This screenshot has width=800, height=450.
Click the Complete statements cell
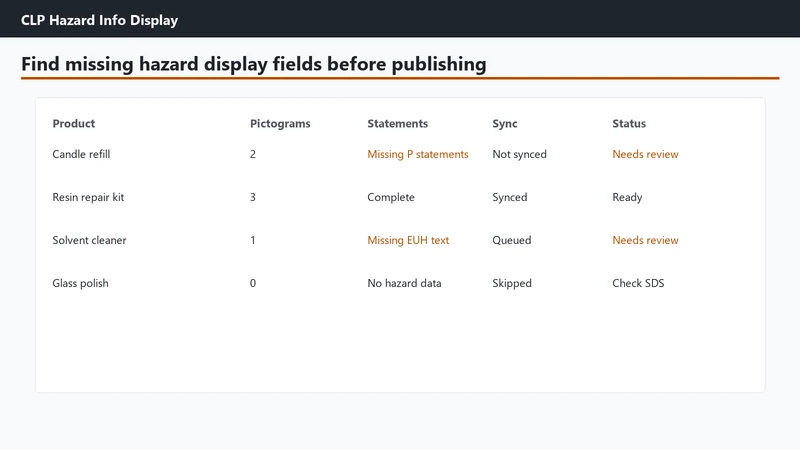point(391,197)
